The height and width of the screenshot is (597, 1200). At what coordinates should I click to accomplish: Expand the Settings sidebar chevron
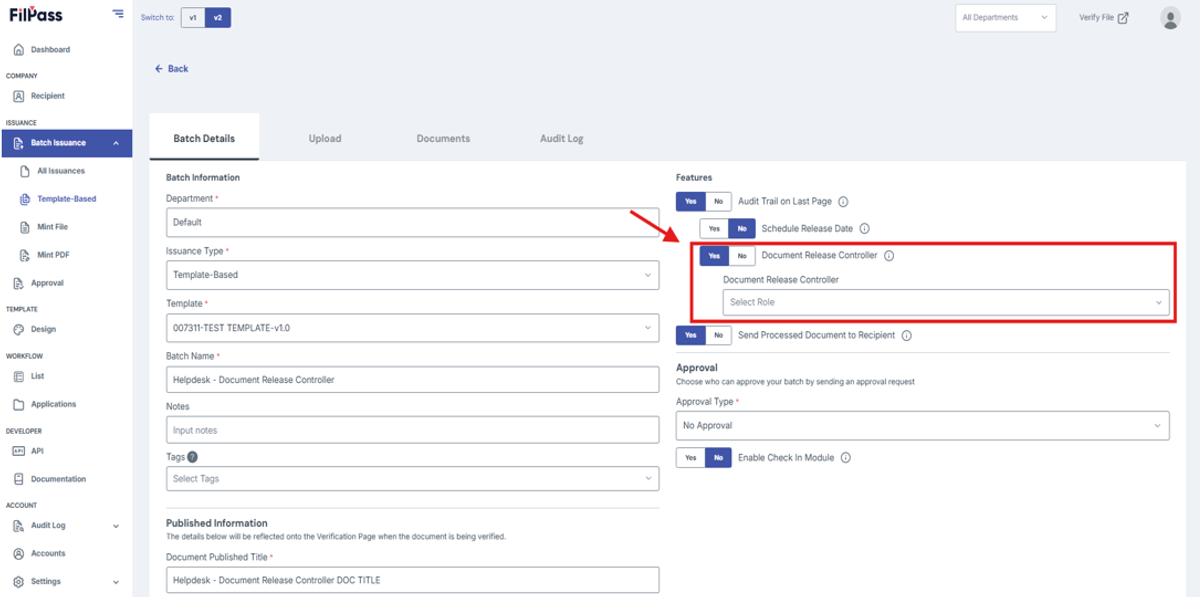click(x=116, y=581)
